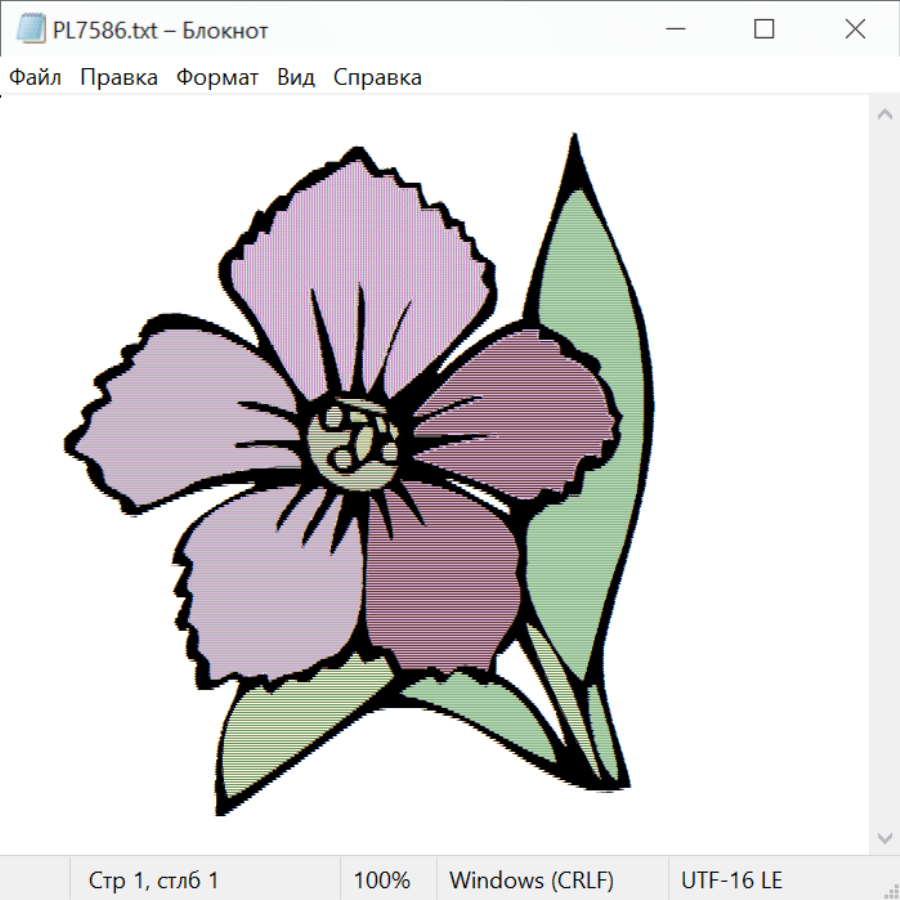This screenshot has width=900, height=900.
Task: Click the Стр 1, стлб 1 status indicator
Action: coord(153,881)
